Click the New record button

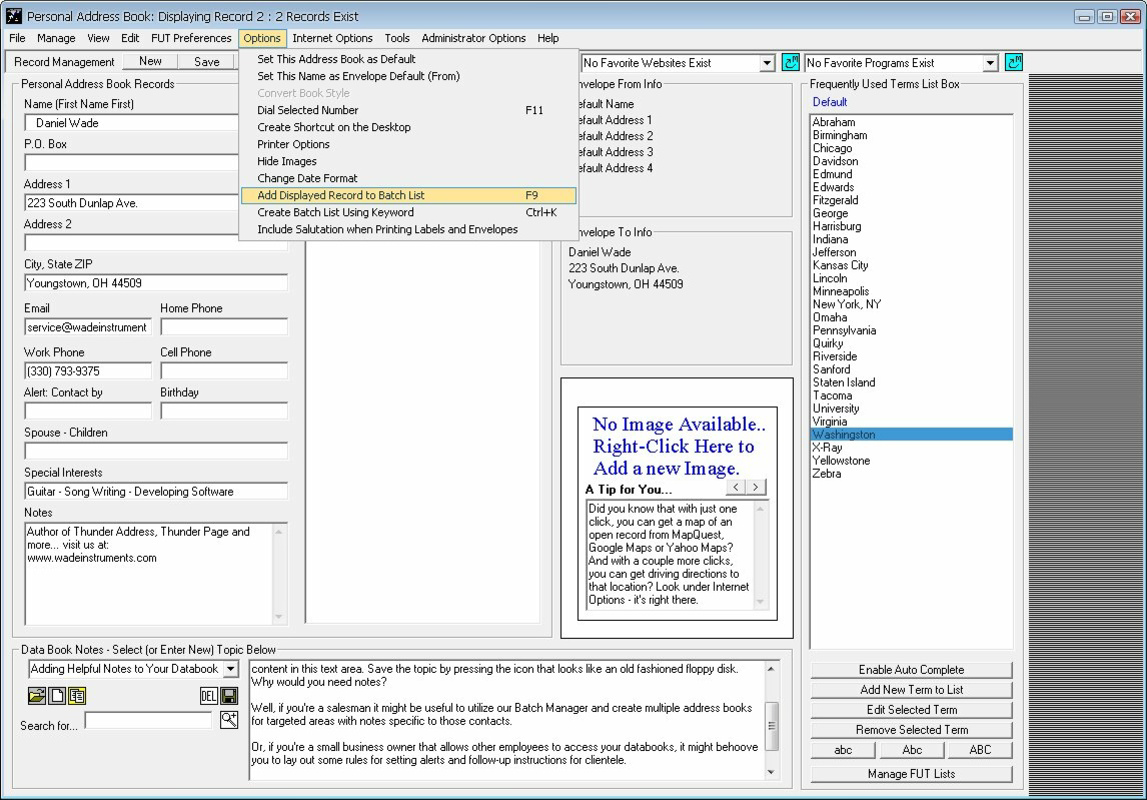[150, 61]
